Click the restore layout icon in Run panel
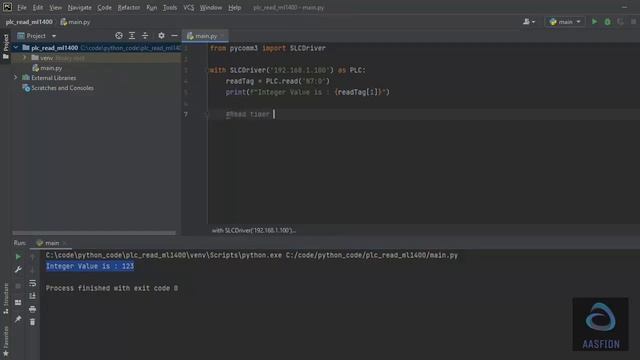This screenshot has width=640, height=360. click(x=18, y=302)
